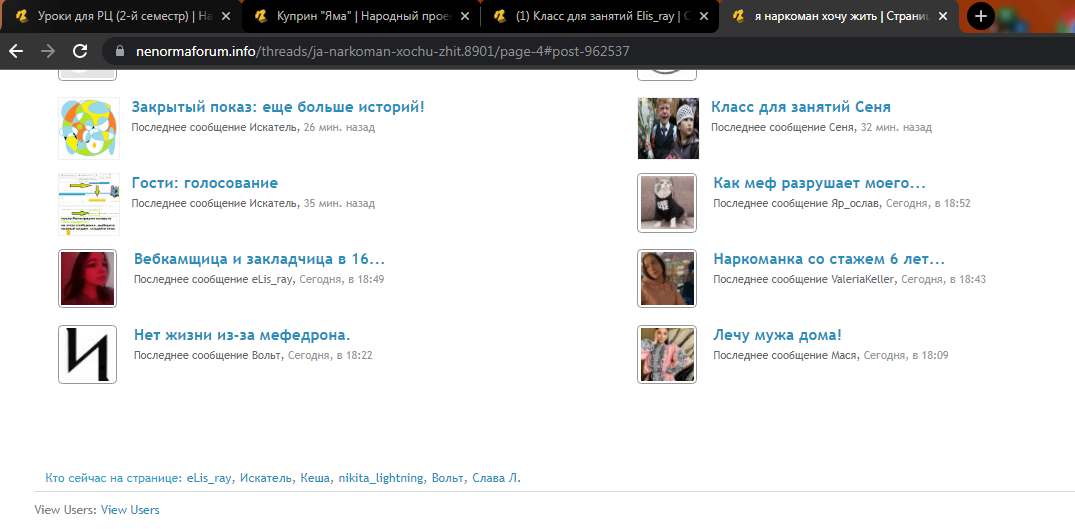Open avatar for Нет жизни из-за мефедрона thread
This screenshot has width=1075, height=529.
(x=88, y=354)
